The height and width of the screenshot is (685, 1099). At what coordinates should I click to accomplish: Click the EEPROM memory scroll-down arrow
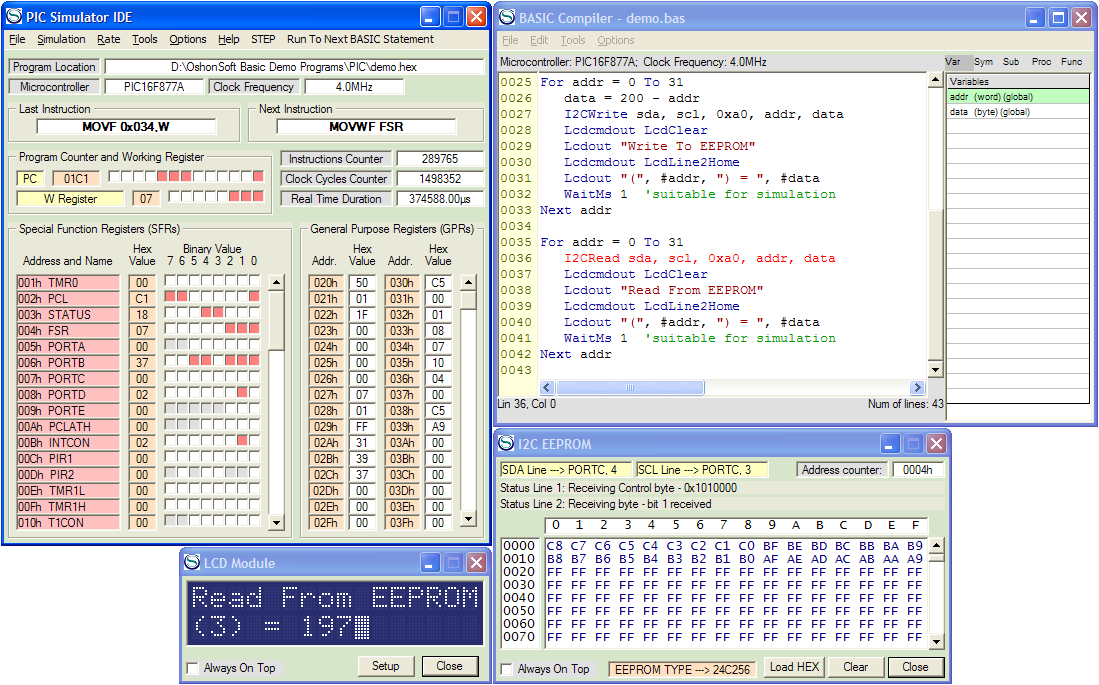pos(936,642)
